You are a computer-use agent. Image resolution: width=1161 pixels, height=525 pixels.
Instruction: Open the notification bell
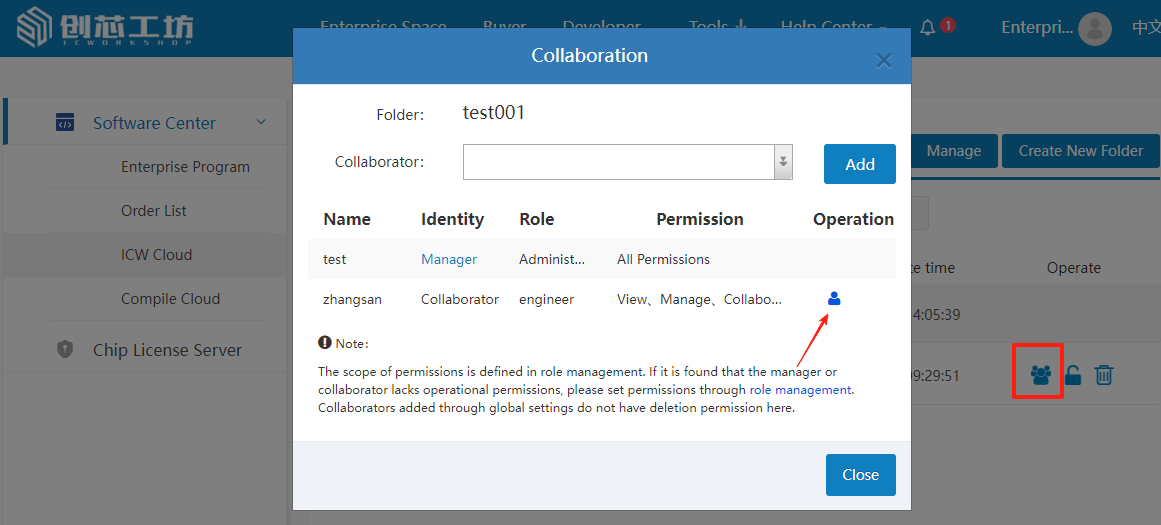[x=928, y=27]
